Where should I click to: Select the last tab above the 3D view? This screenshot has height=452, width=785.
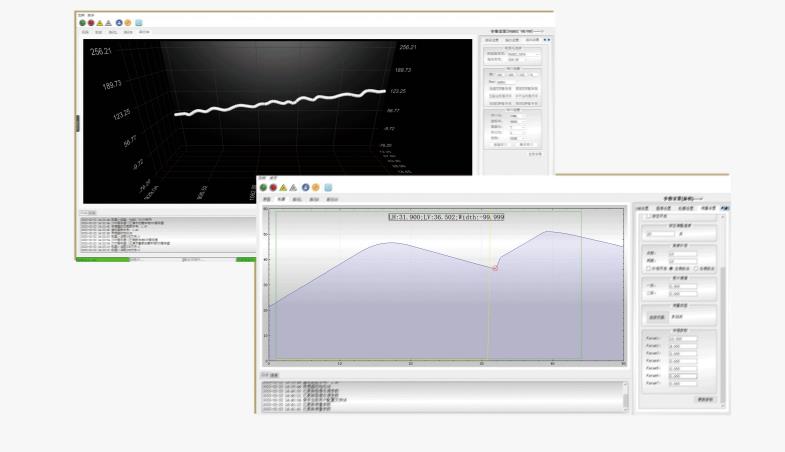pos(144,33)
